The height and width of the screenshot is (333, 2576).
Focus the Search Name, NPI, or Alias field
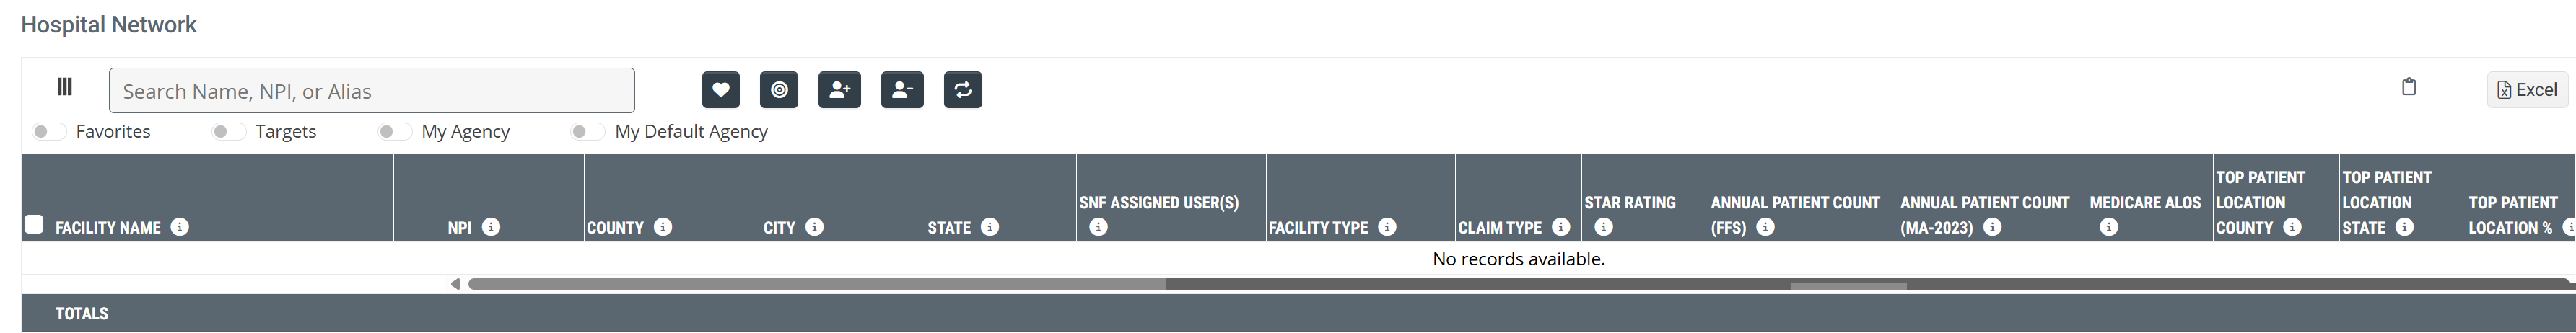point(371,91)
